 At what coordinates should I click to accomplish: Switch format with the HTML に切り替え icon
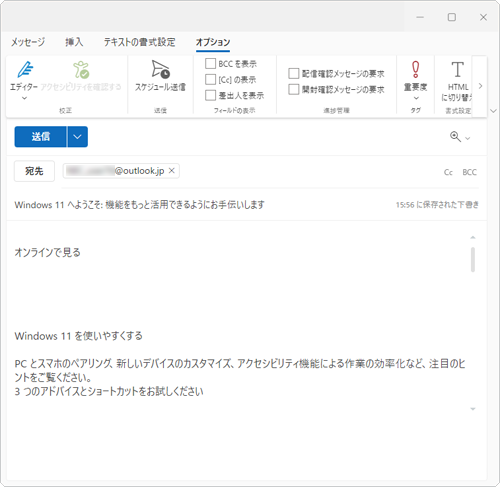457,69
